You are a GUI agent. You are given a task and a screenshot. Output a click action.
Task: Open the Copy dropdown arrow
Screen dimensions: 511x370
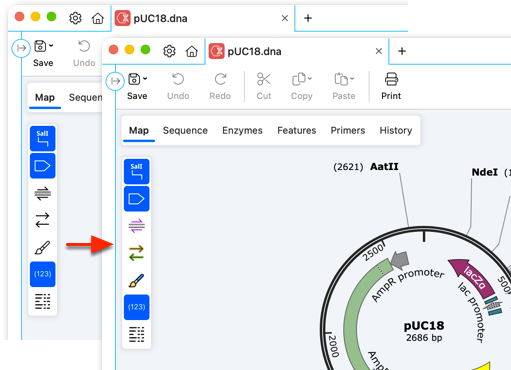coord(310,79)
